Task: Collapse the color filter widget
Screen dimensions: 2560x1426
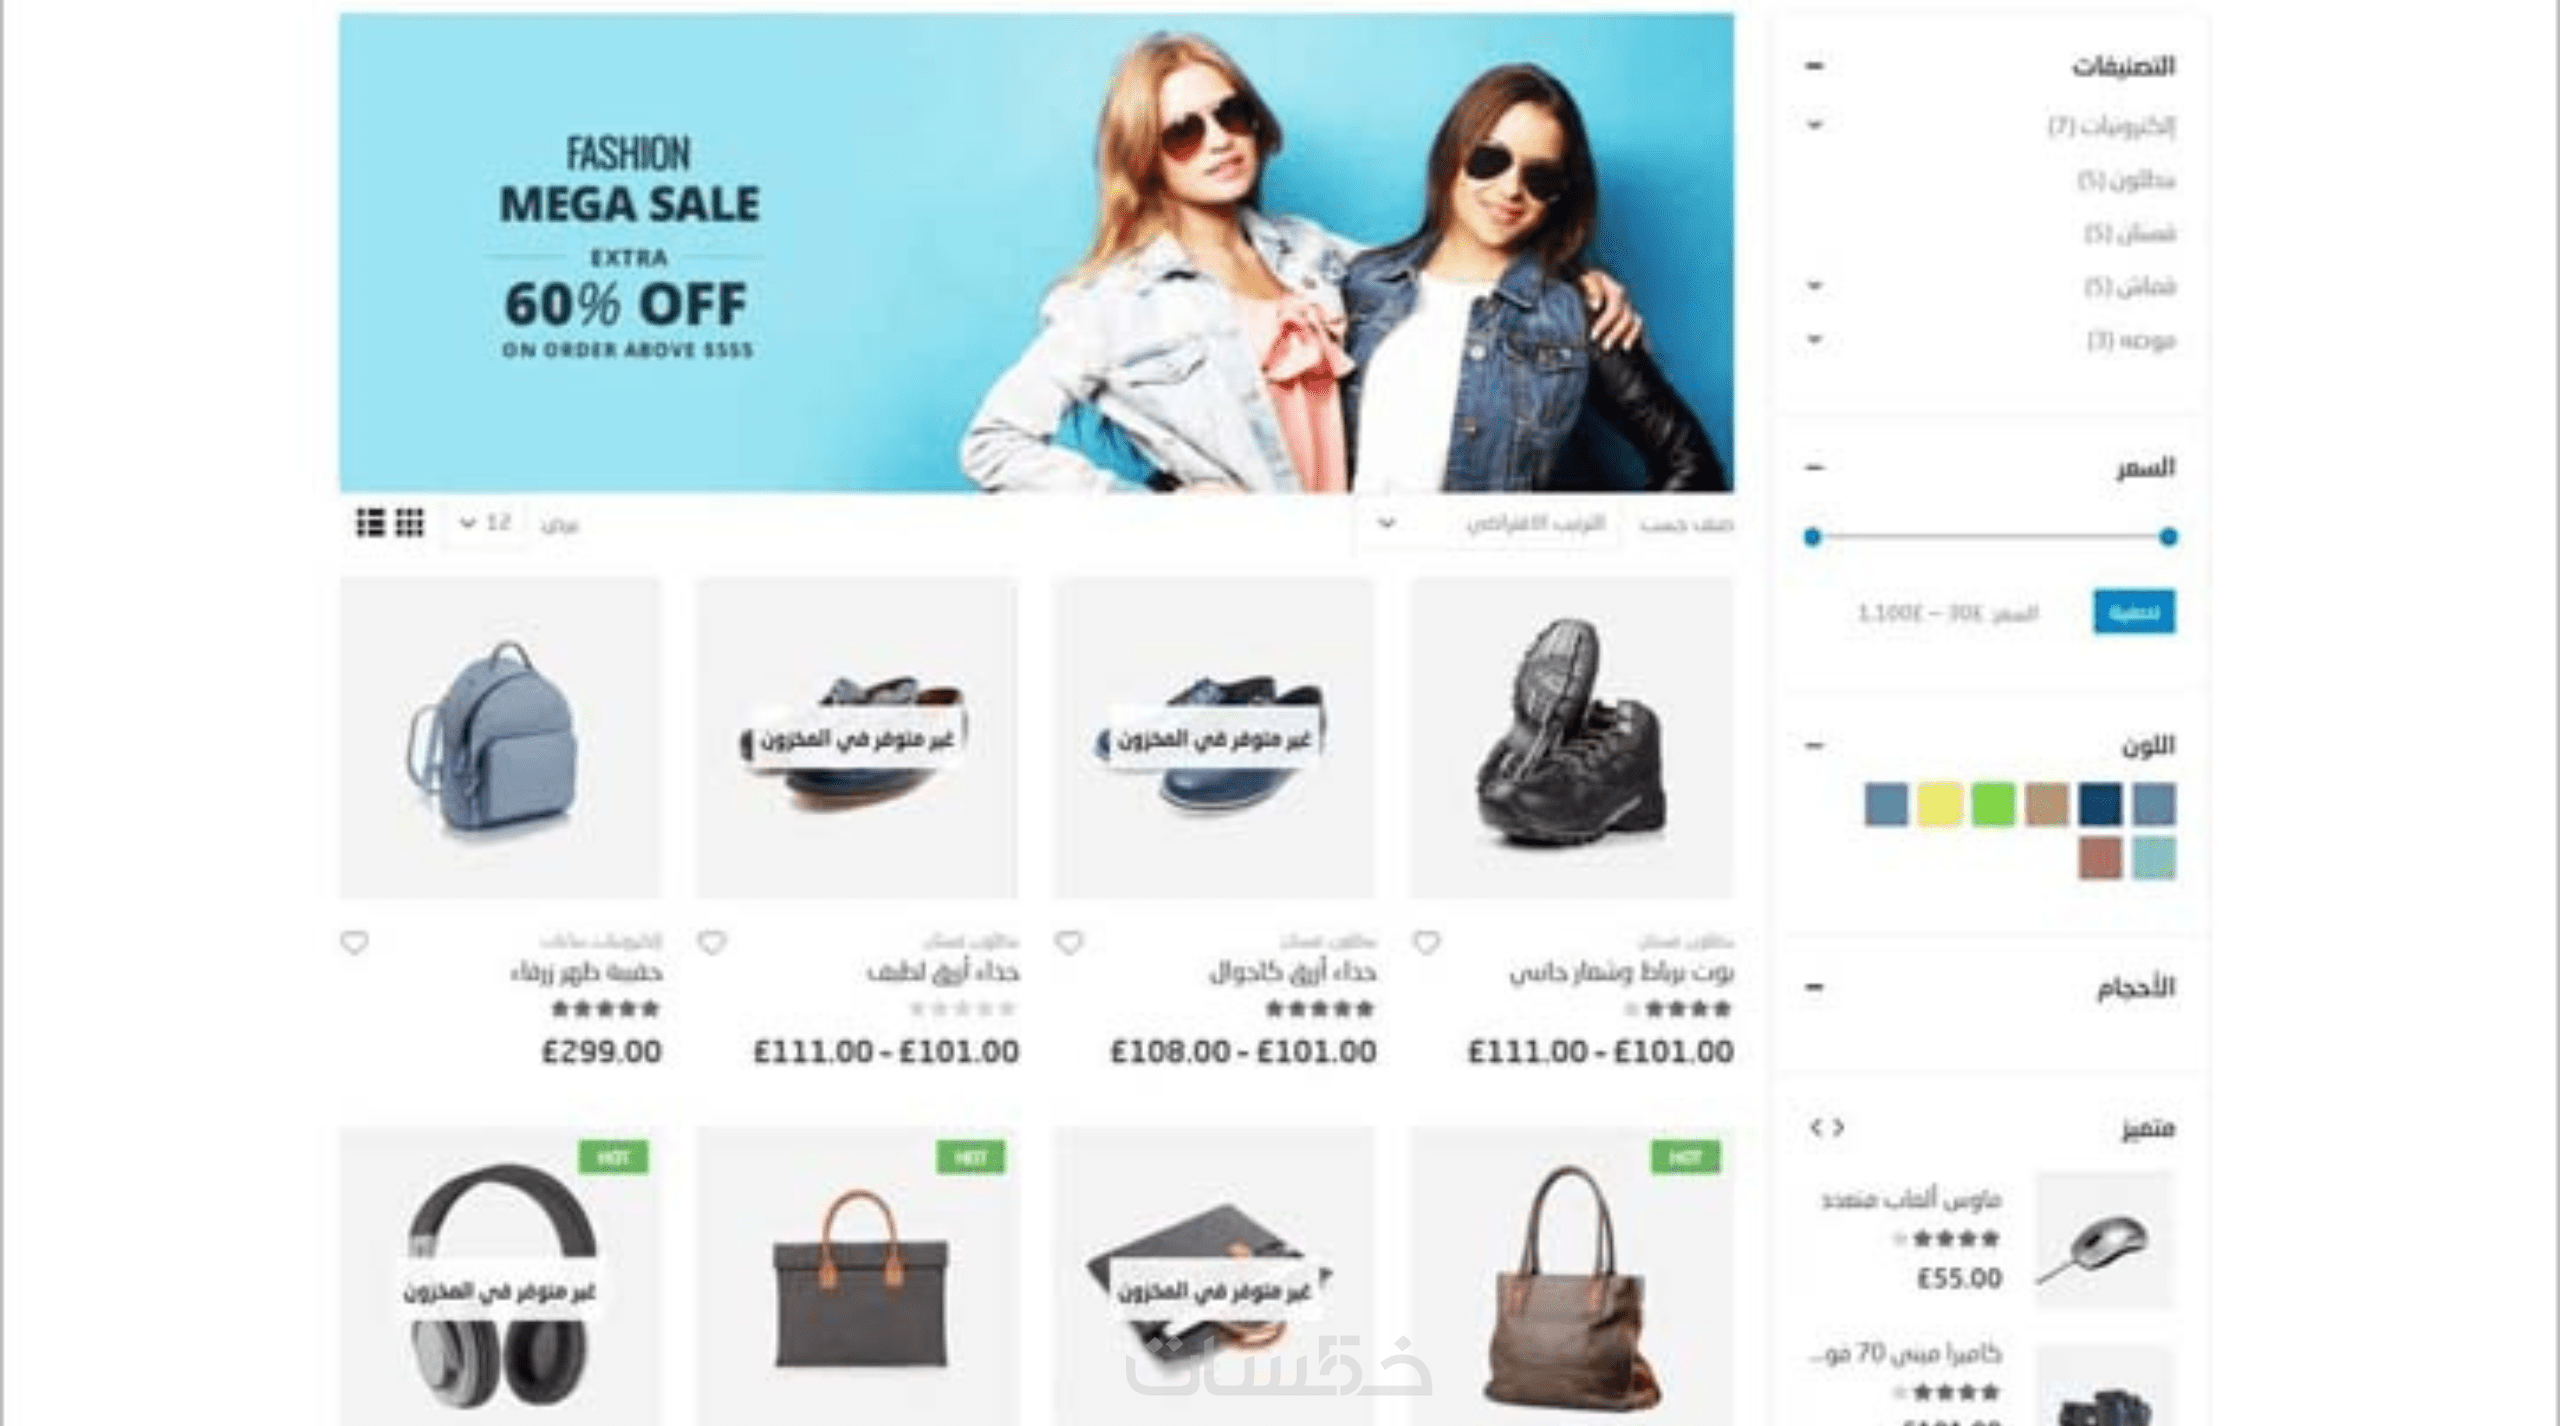Action: tap(1815, 746)
